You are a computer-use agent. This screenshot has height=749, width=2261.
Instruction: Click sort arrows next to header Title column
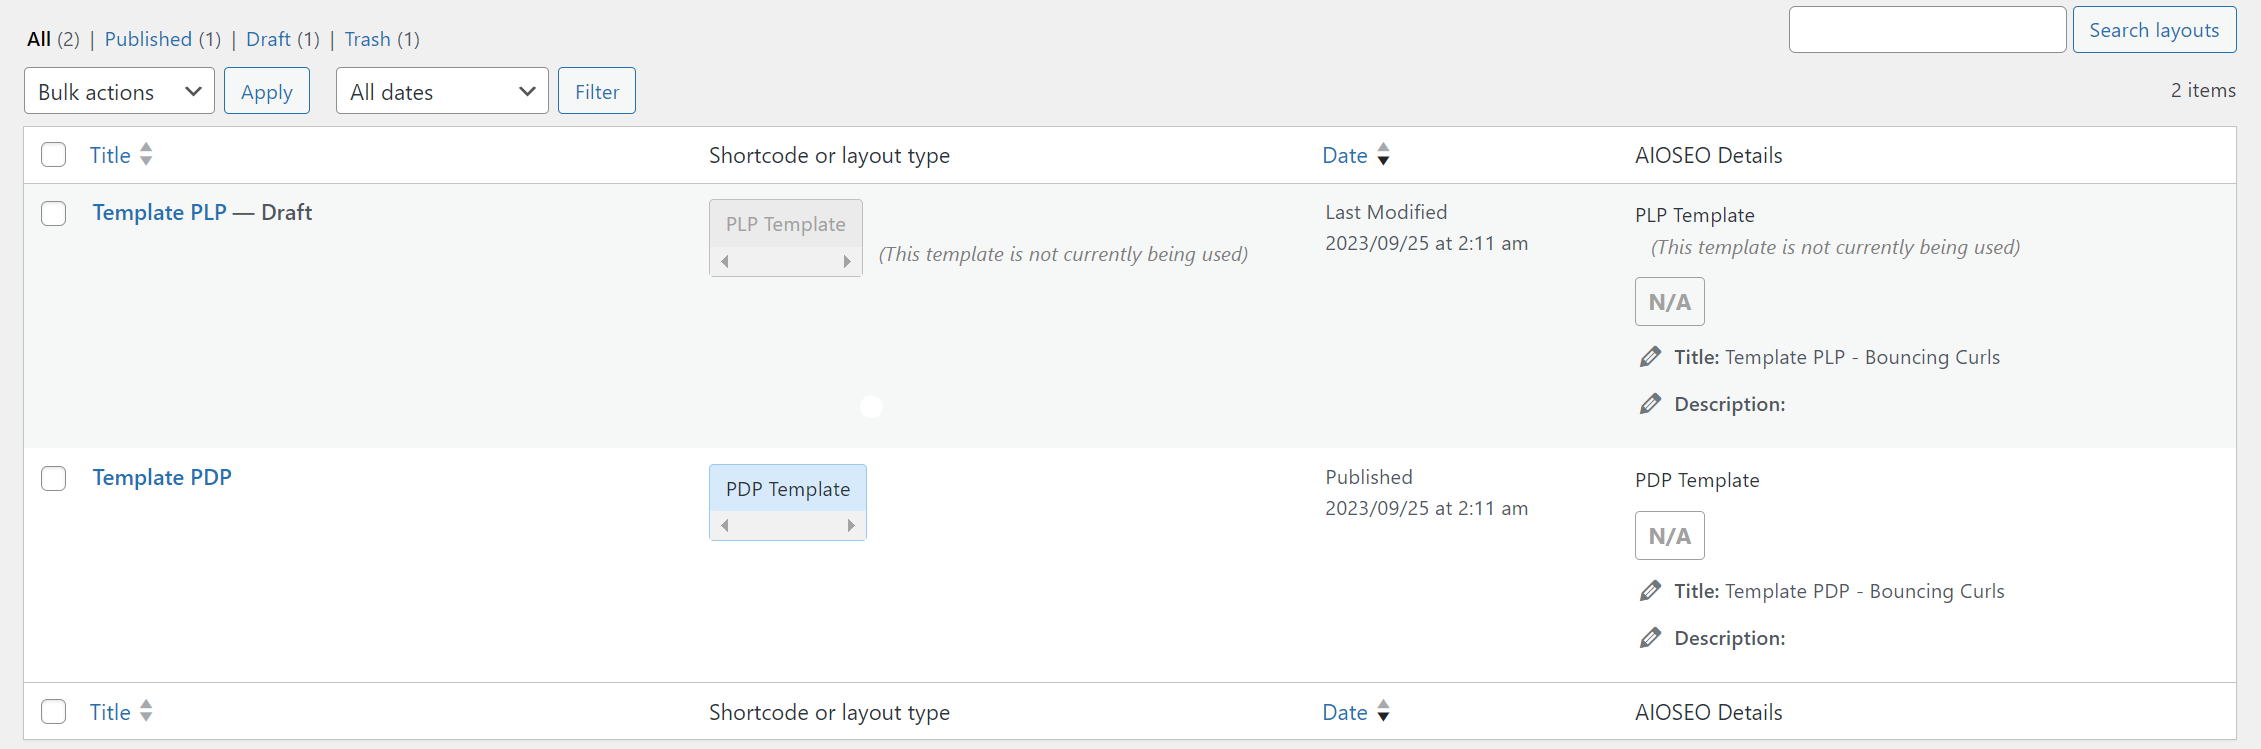pos(146,155)
